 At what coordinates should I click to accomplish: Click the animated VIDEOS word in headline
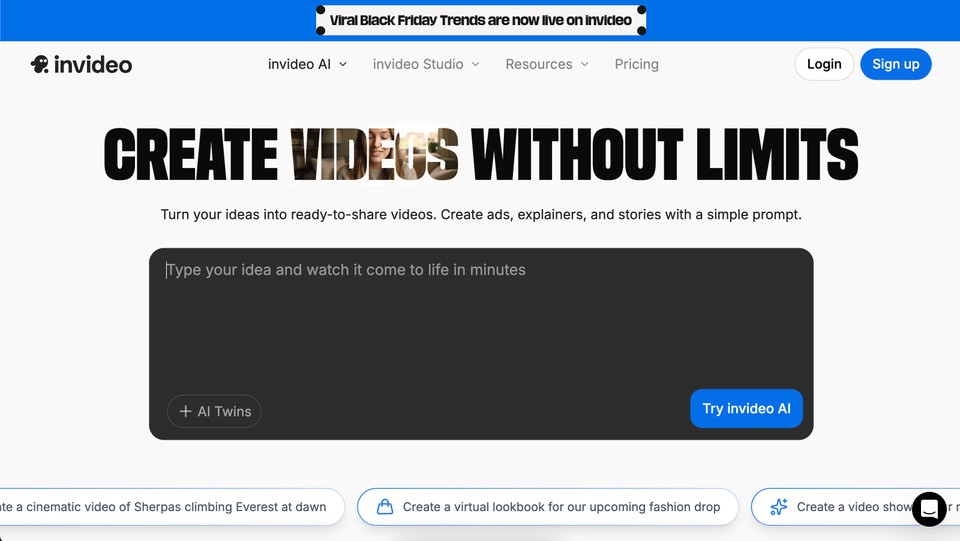(x=375, y=155)
